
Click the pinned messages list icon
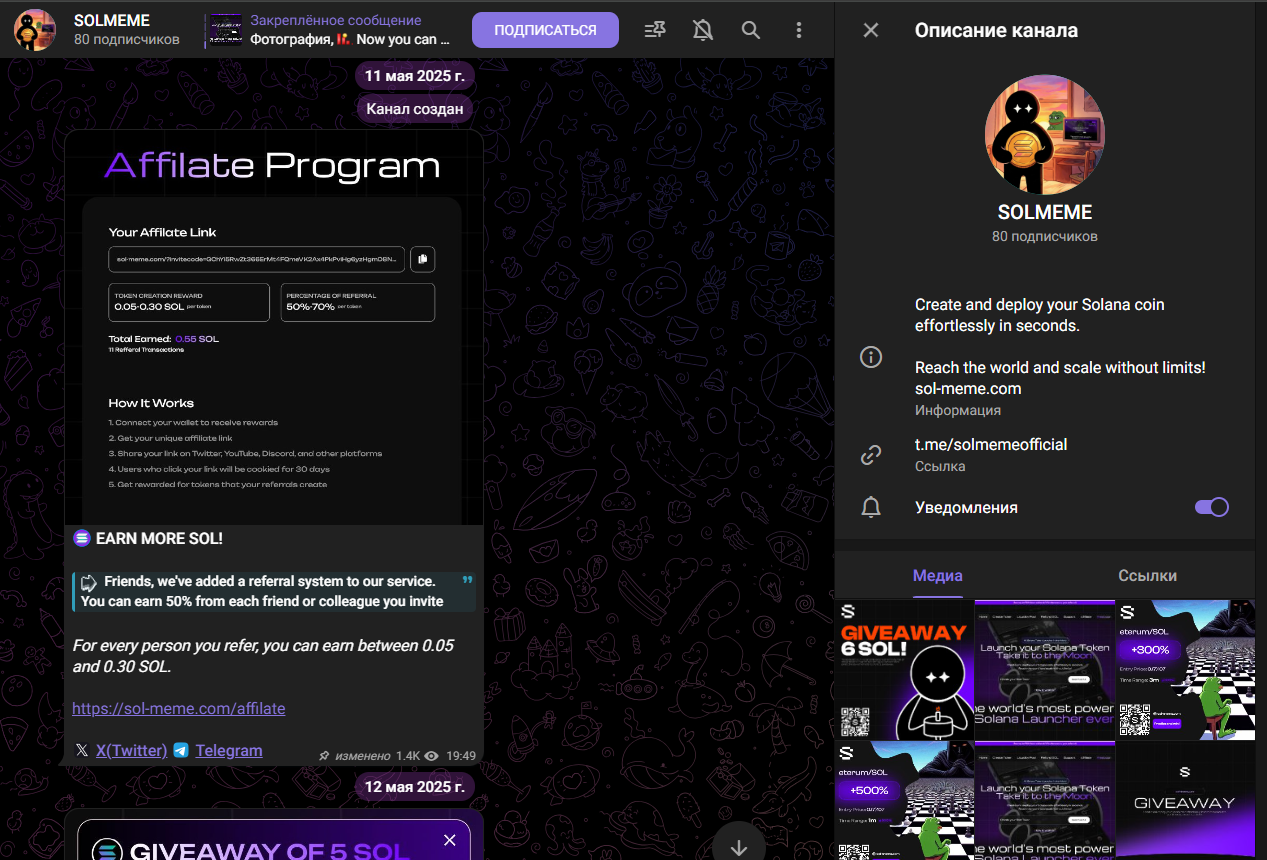[655, 30]
